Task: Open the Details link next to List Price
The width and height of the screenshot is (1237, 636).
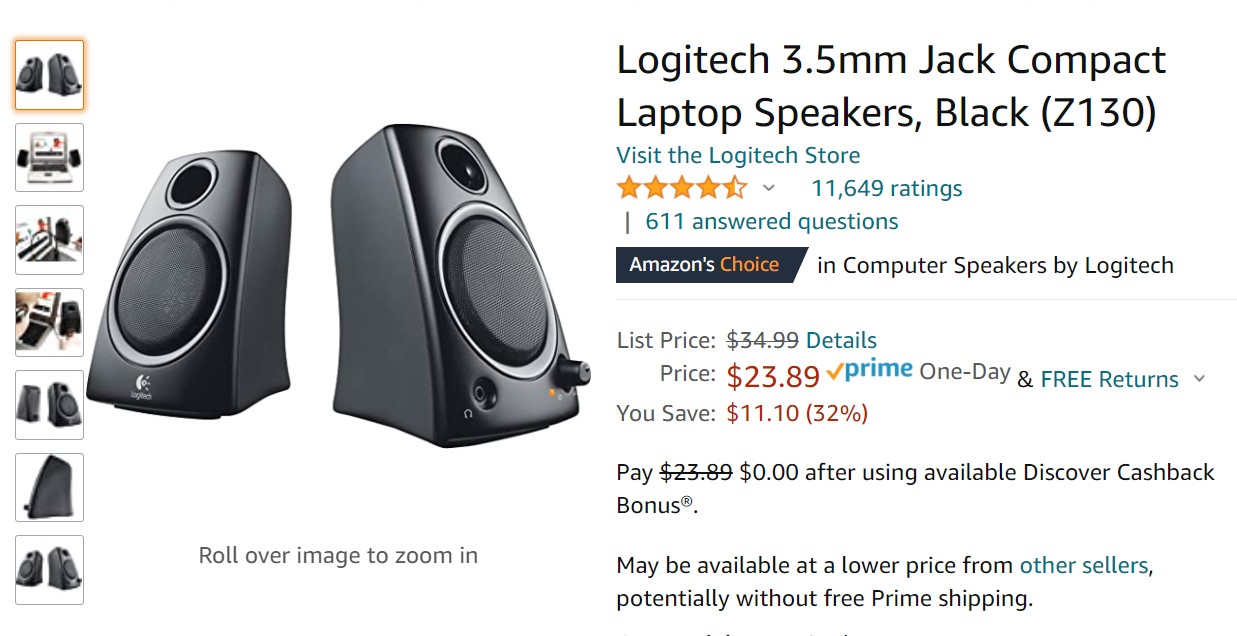Action: coord(843,340)
